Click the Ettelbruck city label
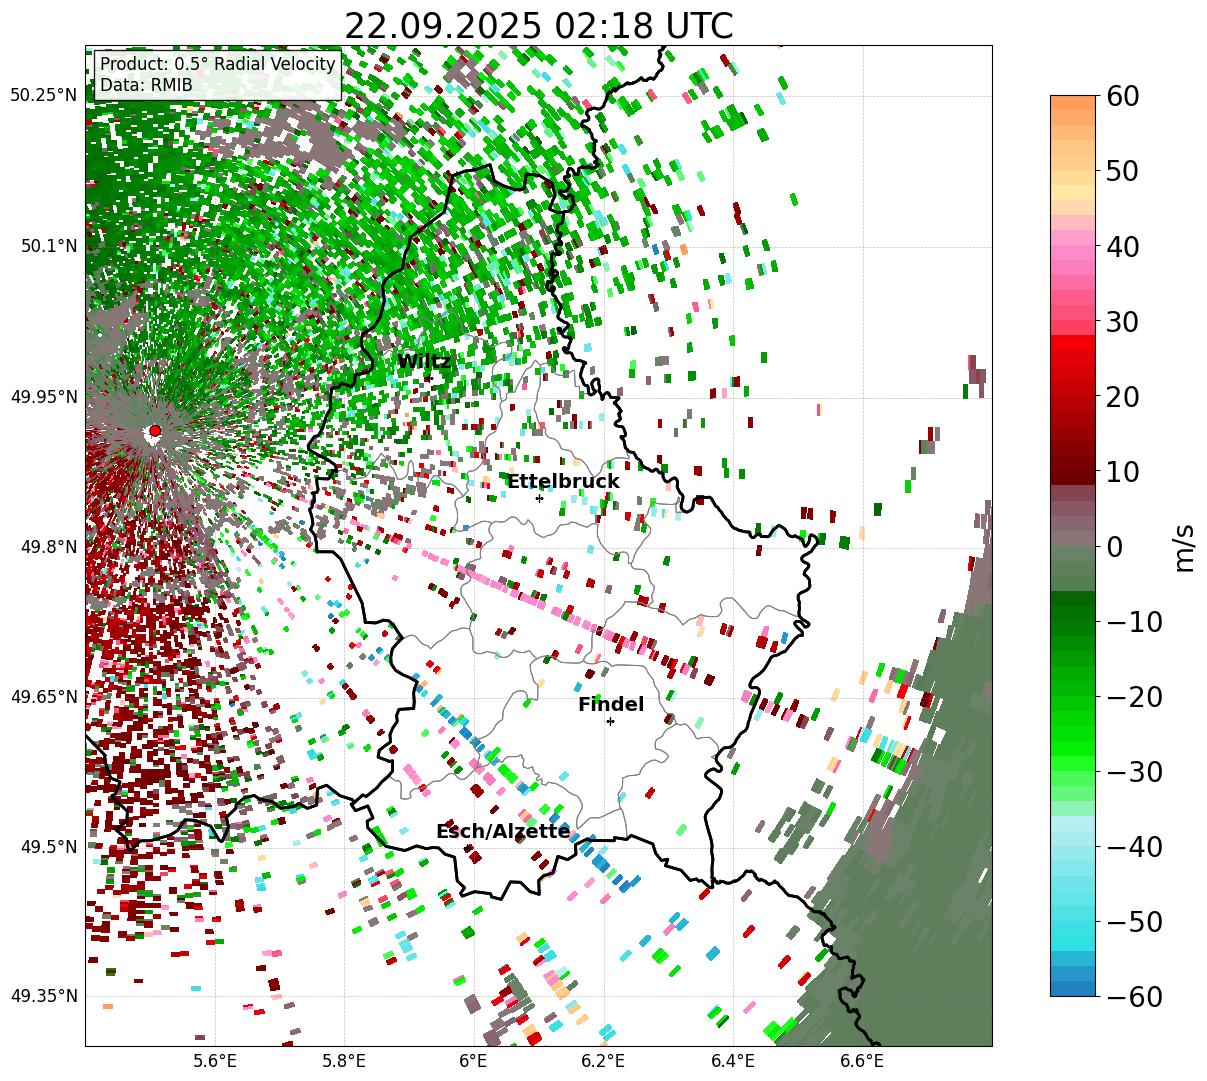 [x=563, y=482]
